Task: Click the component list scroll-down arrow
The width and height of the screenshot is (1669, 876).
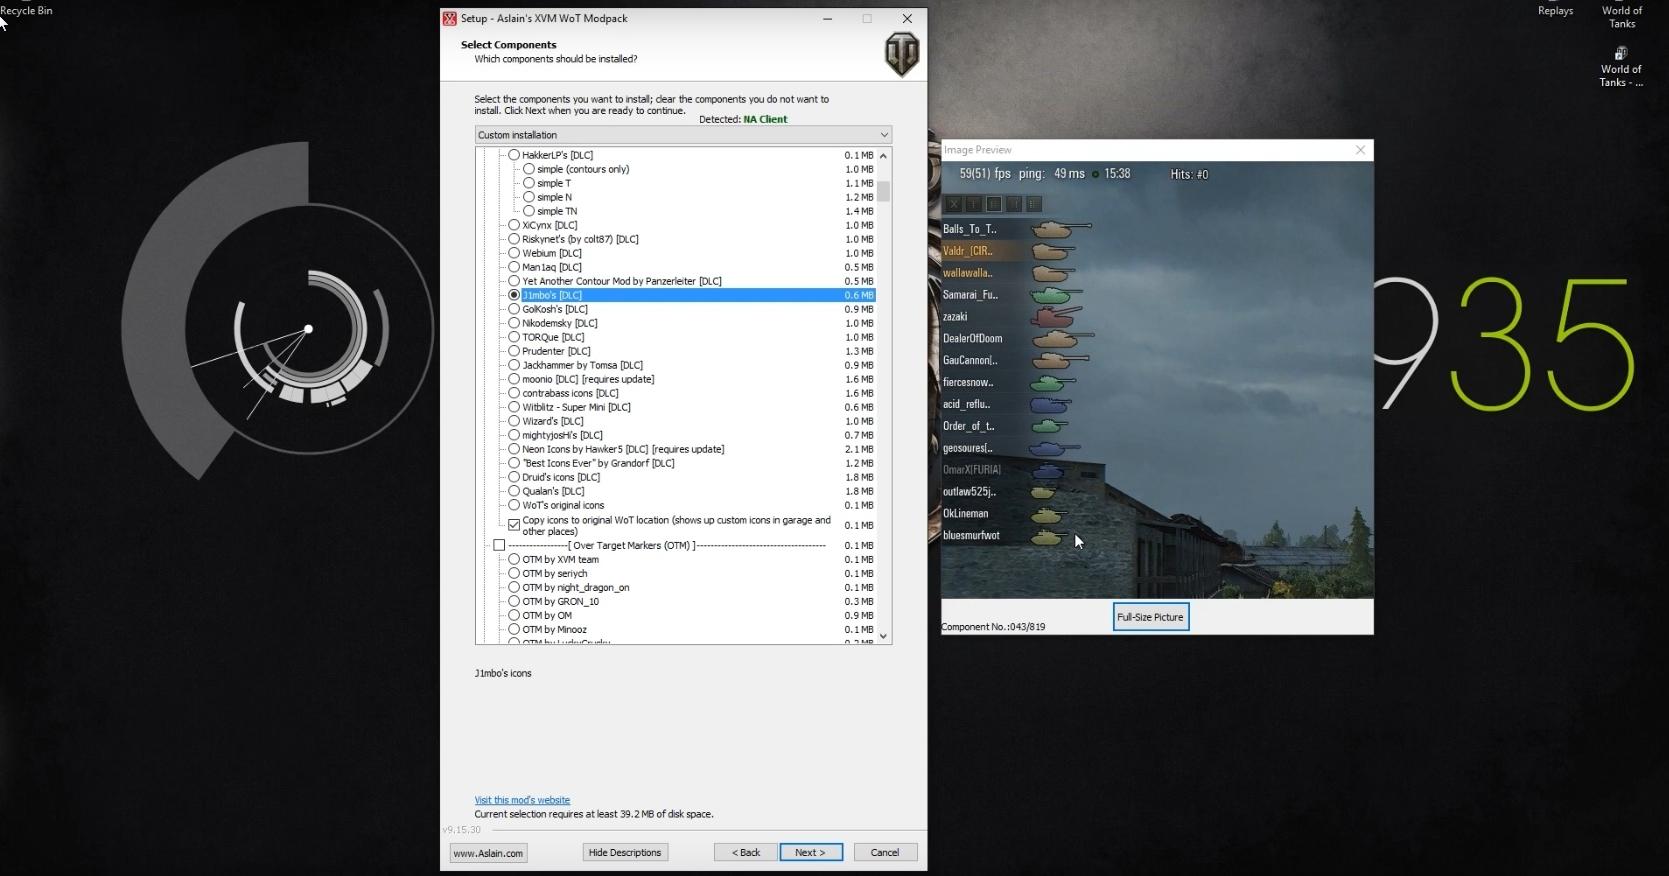Action: click(x=883, y=636)
